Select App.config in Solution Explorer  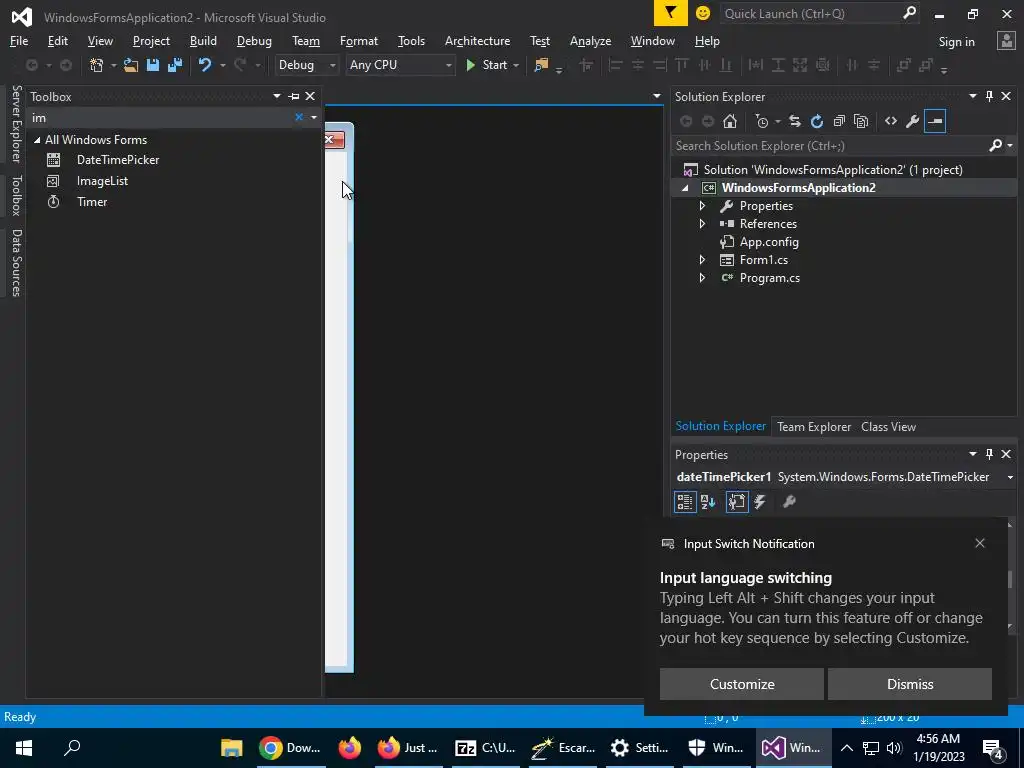point(769,242)
